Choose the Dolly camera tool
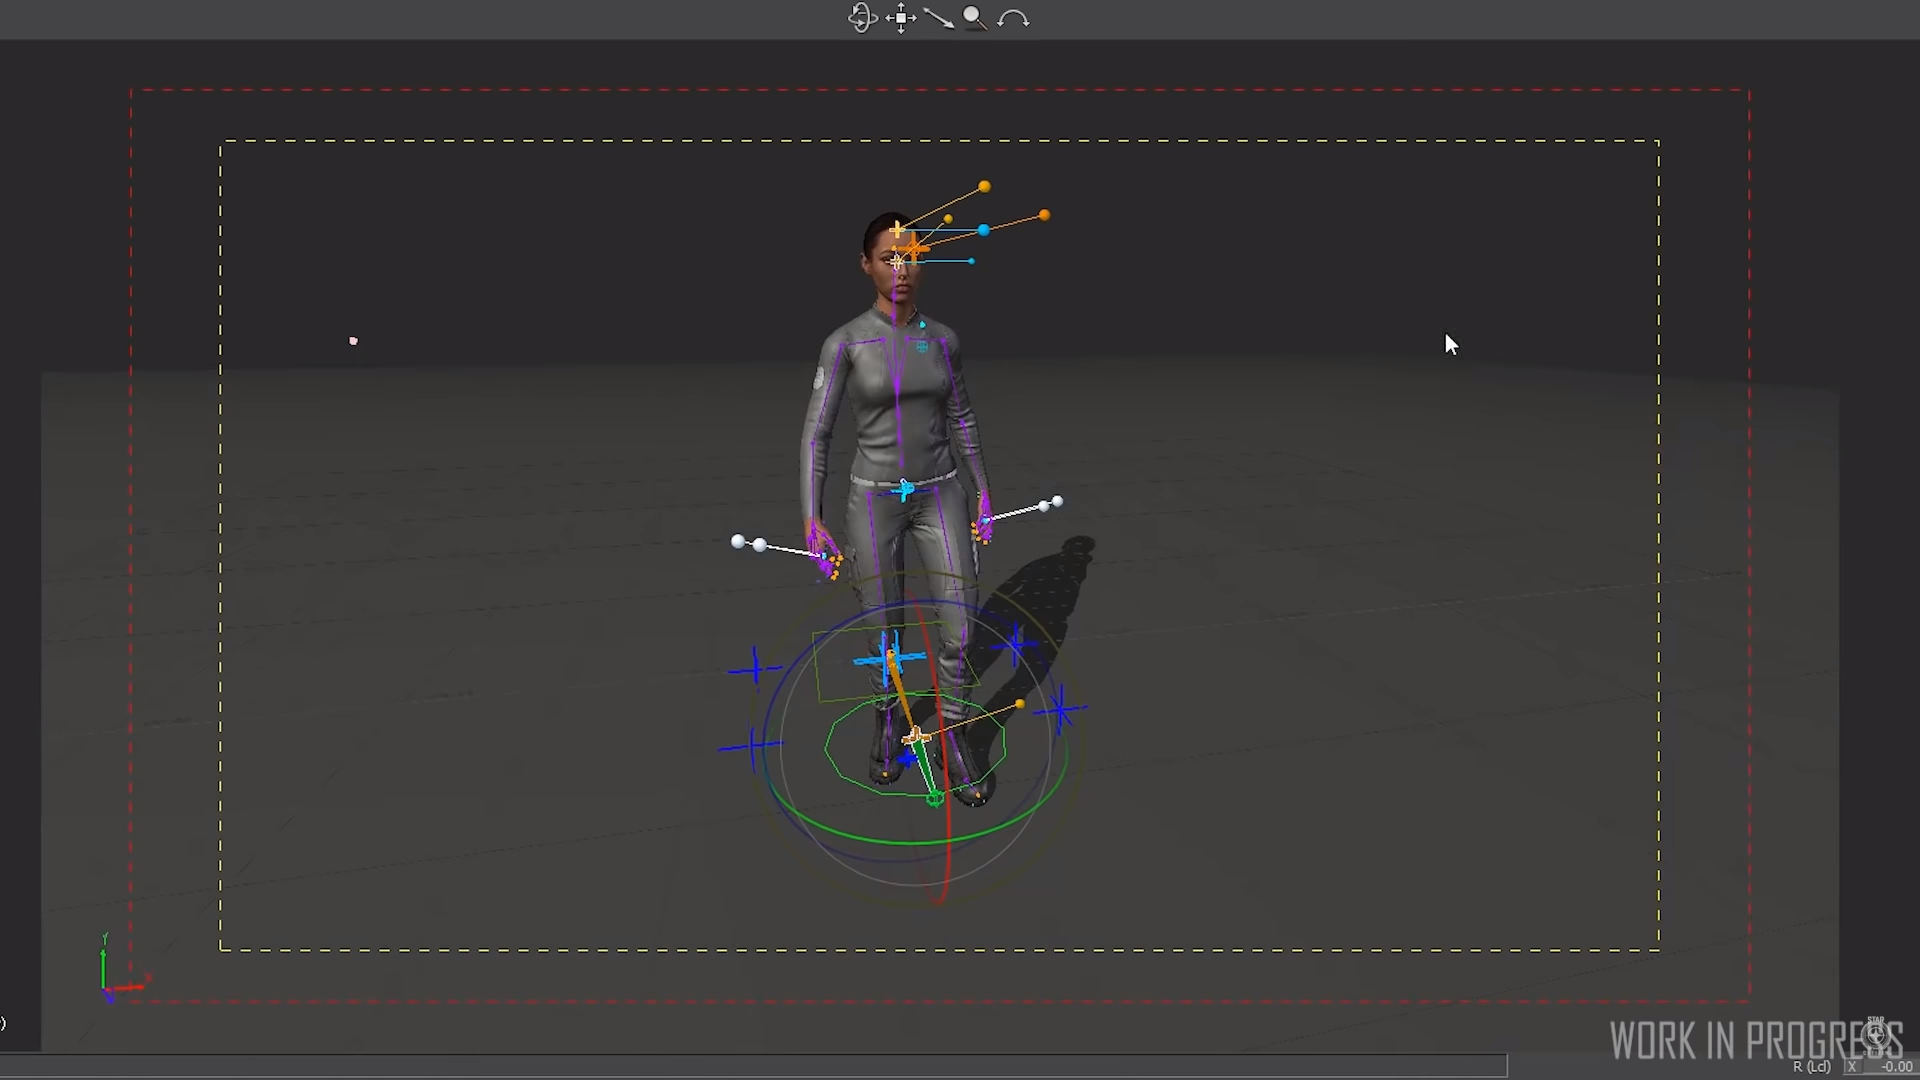Screen dimensions: 1920x1080 point(938,18)
